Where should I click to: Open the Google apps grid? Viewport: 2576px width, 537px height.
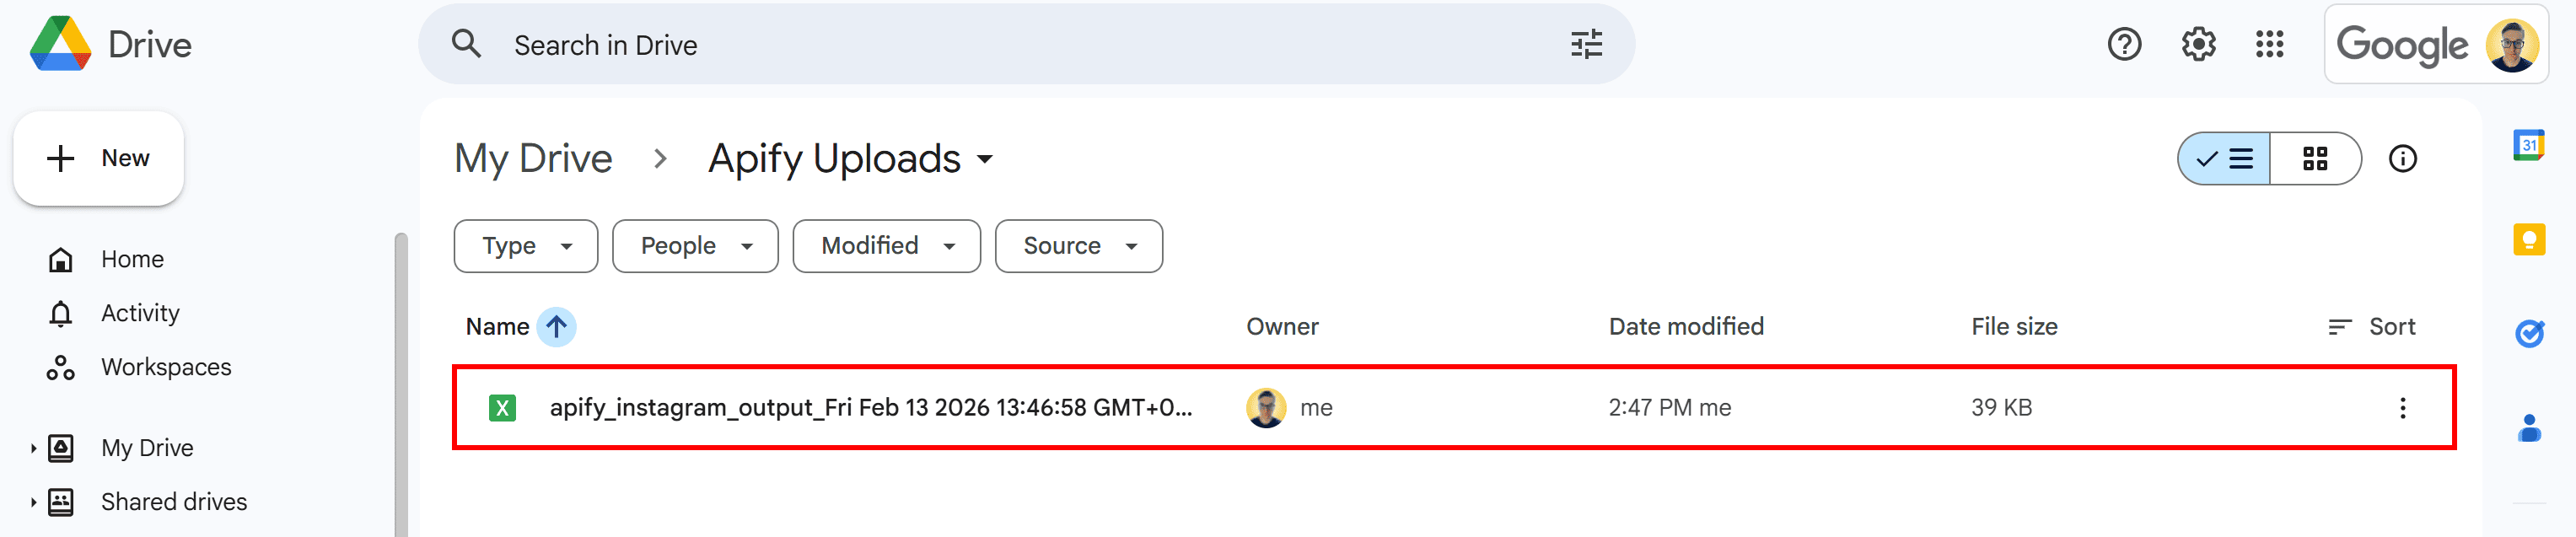coord(2269,45)
